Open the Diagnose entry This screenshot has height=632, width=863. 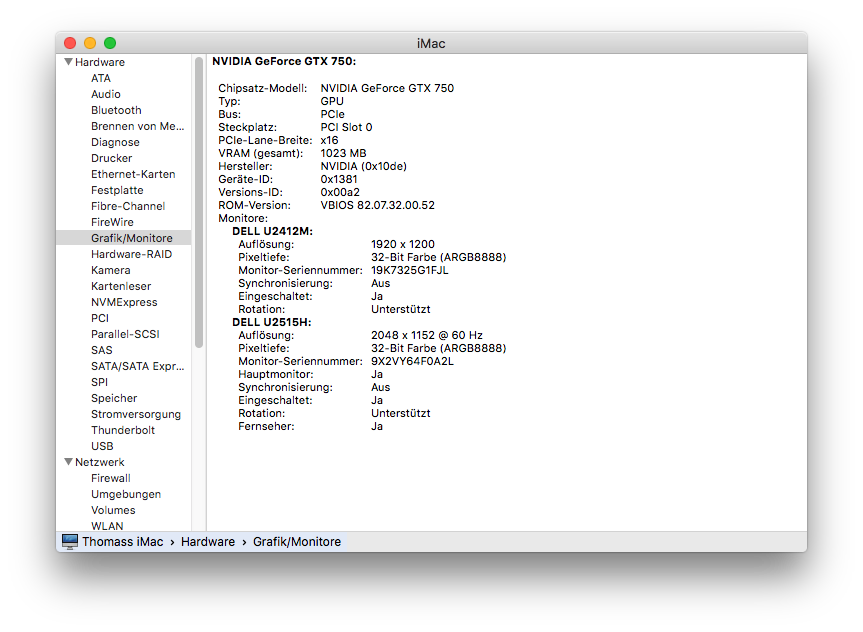115,142
